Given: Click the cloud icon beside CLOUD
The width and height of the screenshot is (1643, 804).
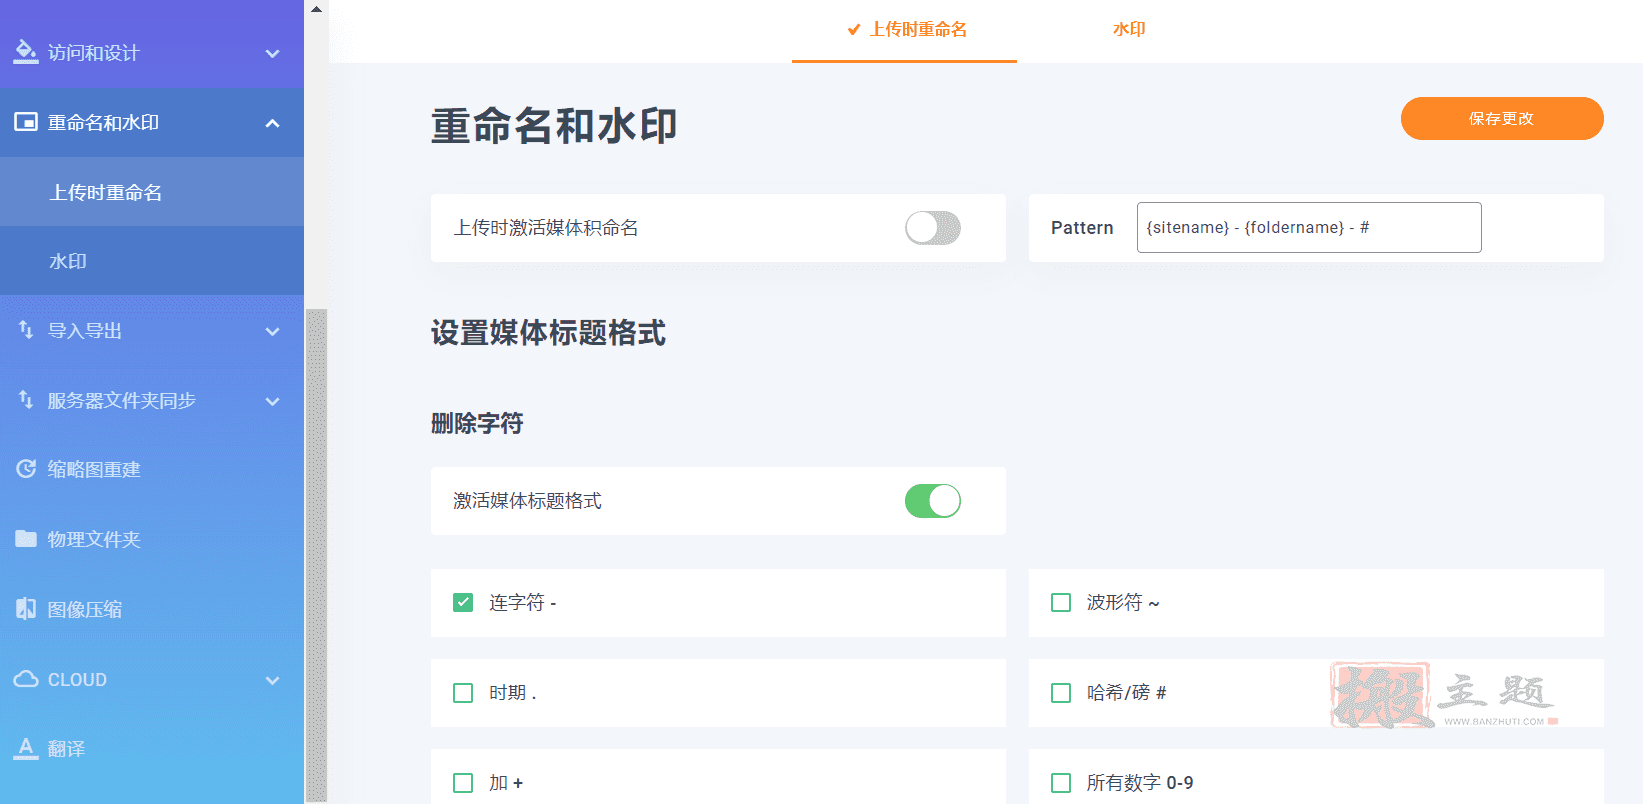Looking at the screenshot, I should (x=26, y=679).
